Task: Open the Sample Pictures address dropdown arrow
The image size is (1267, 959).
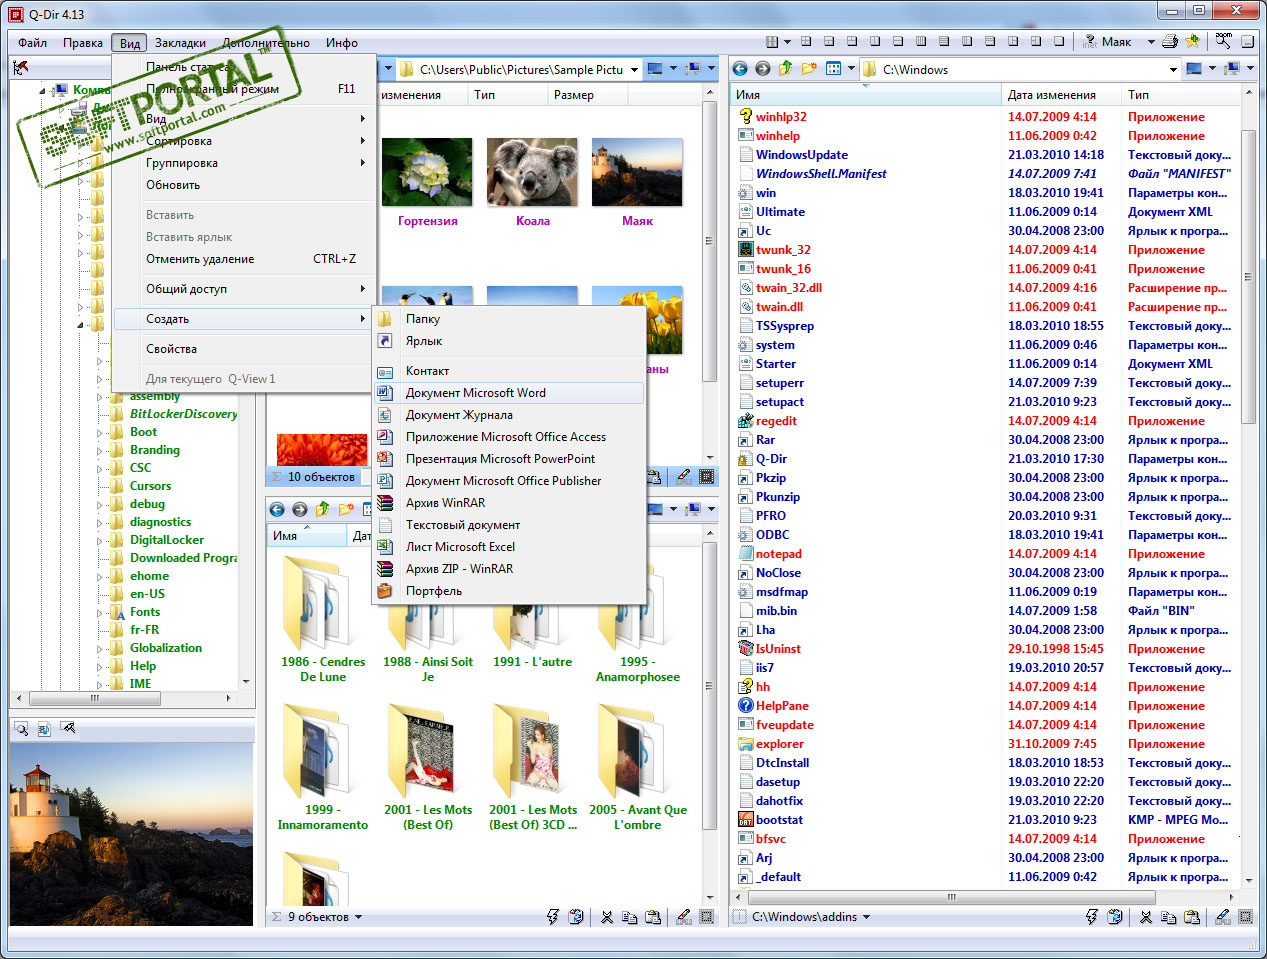Action: pos(634,69)
